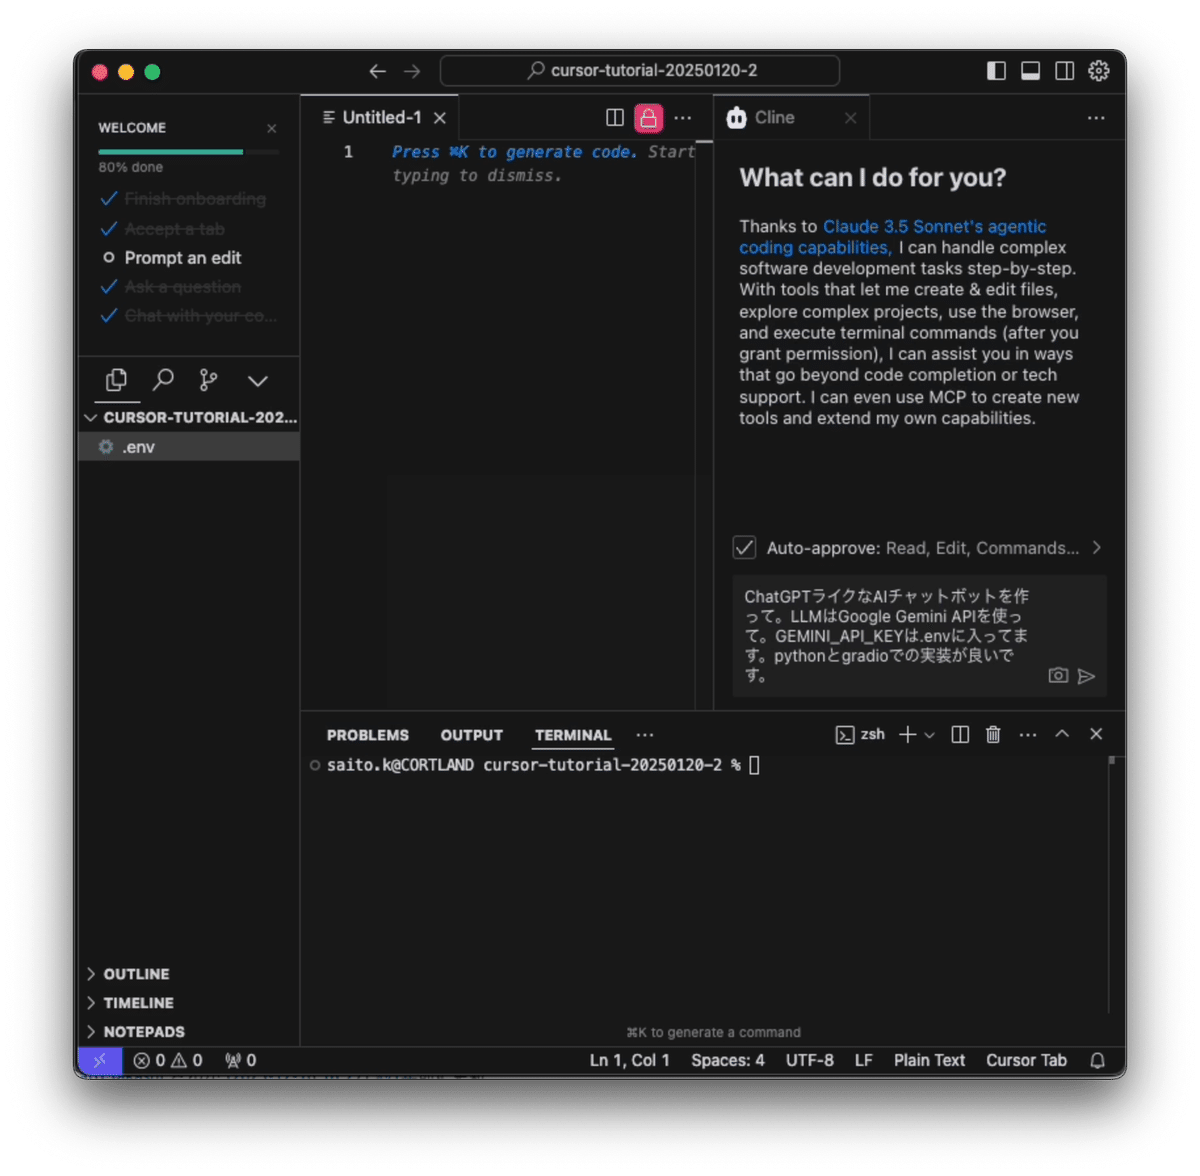Attach an image with camera icon
Image resolution: width=1200 pixels, height=1176 pixels.
pyautogui.click(x=1058, y=676)
